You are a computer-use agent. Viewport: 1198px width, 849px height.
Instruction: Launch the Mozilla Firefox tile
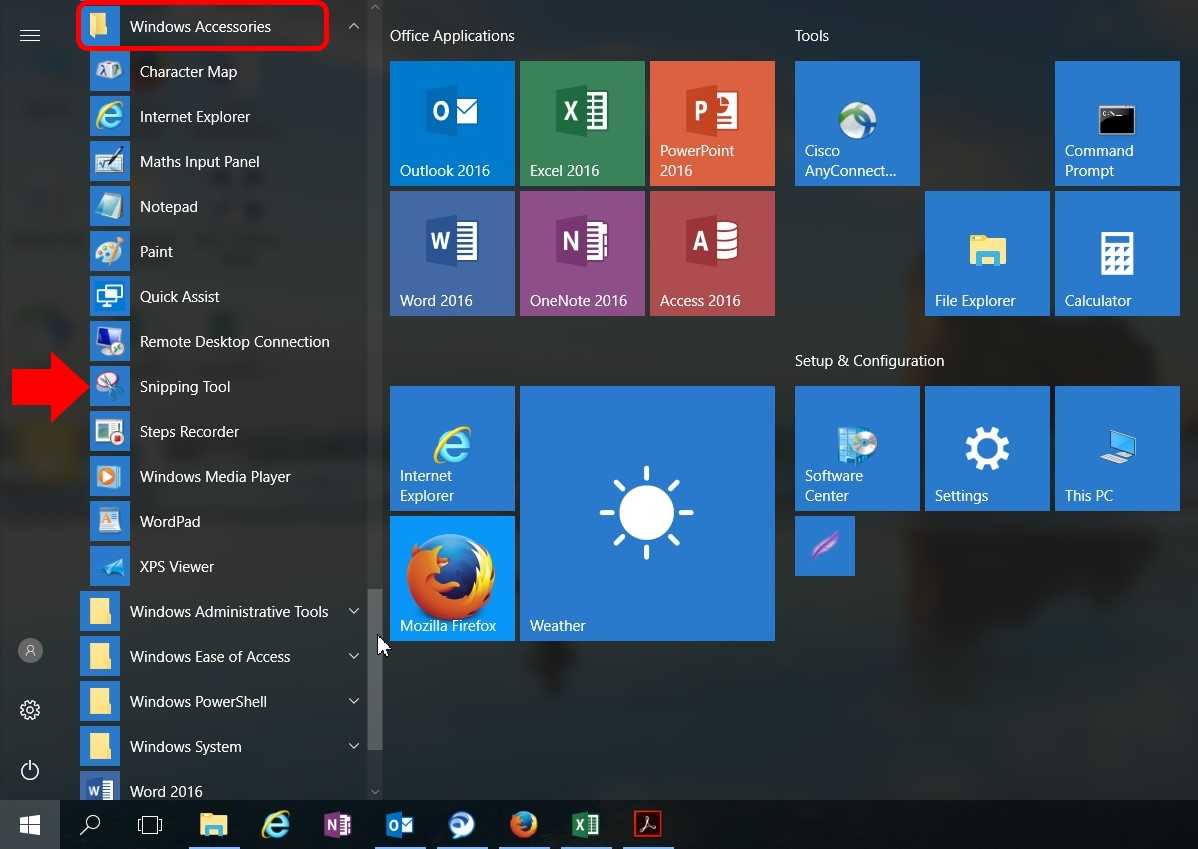coord(452,578)
